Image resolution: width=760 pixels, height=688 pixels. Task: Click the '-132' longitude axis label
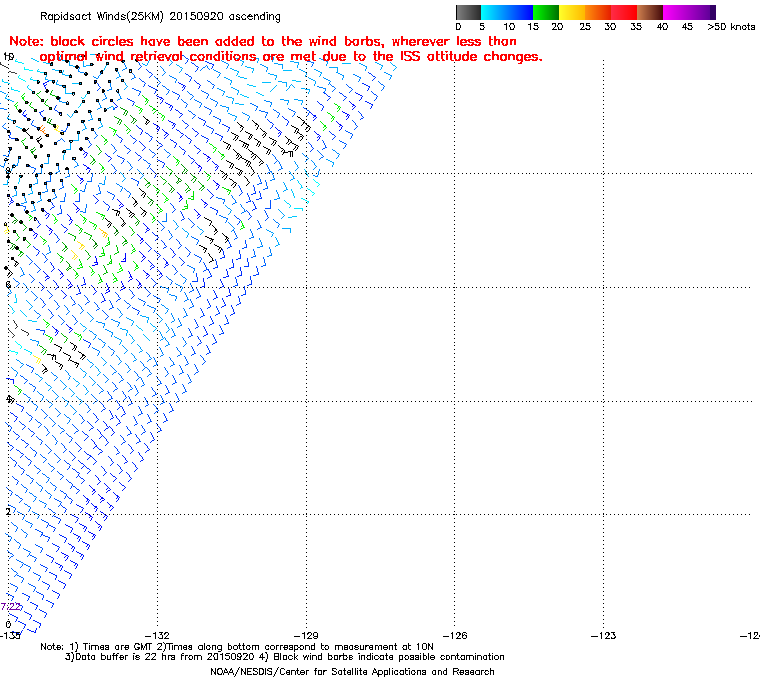pyautogui.click(x=158, y=635)
